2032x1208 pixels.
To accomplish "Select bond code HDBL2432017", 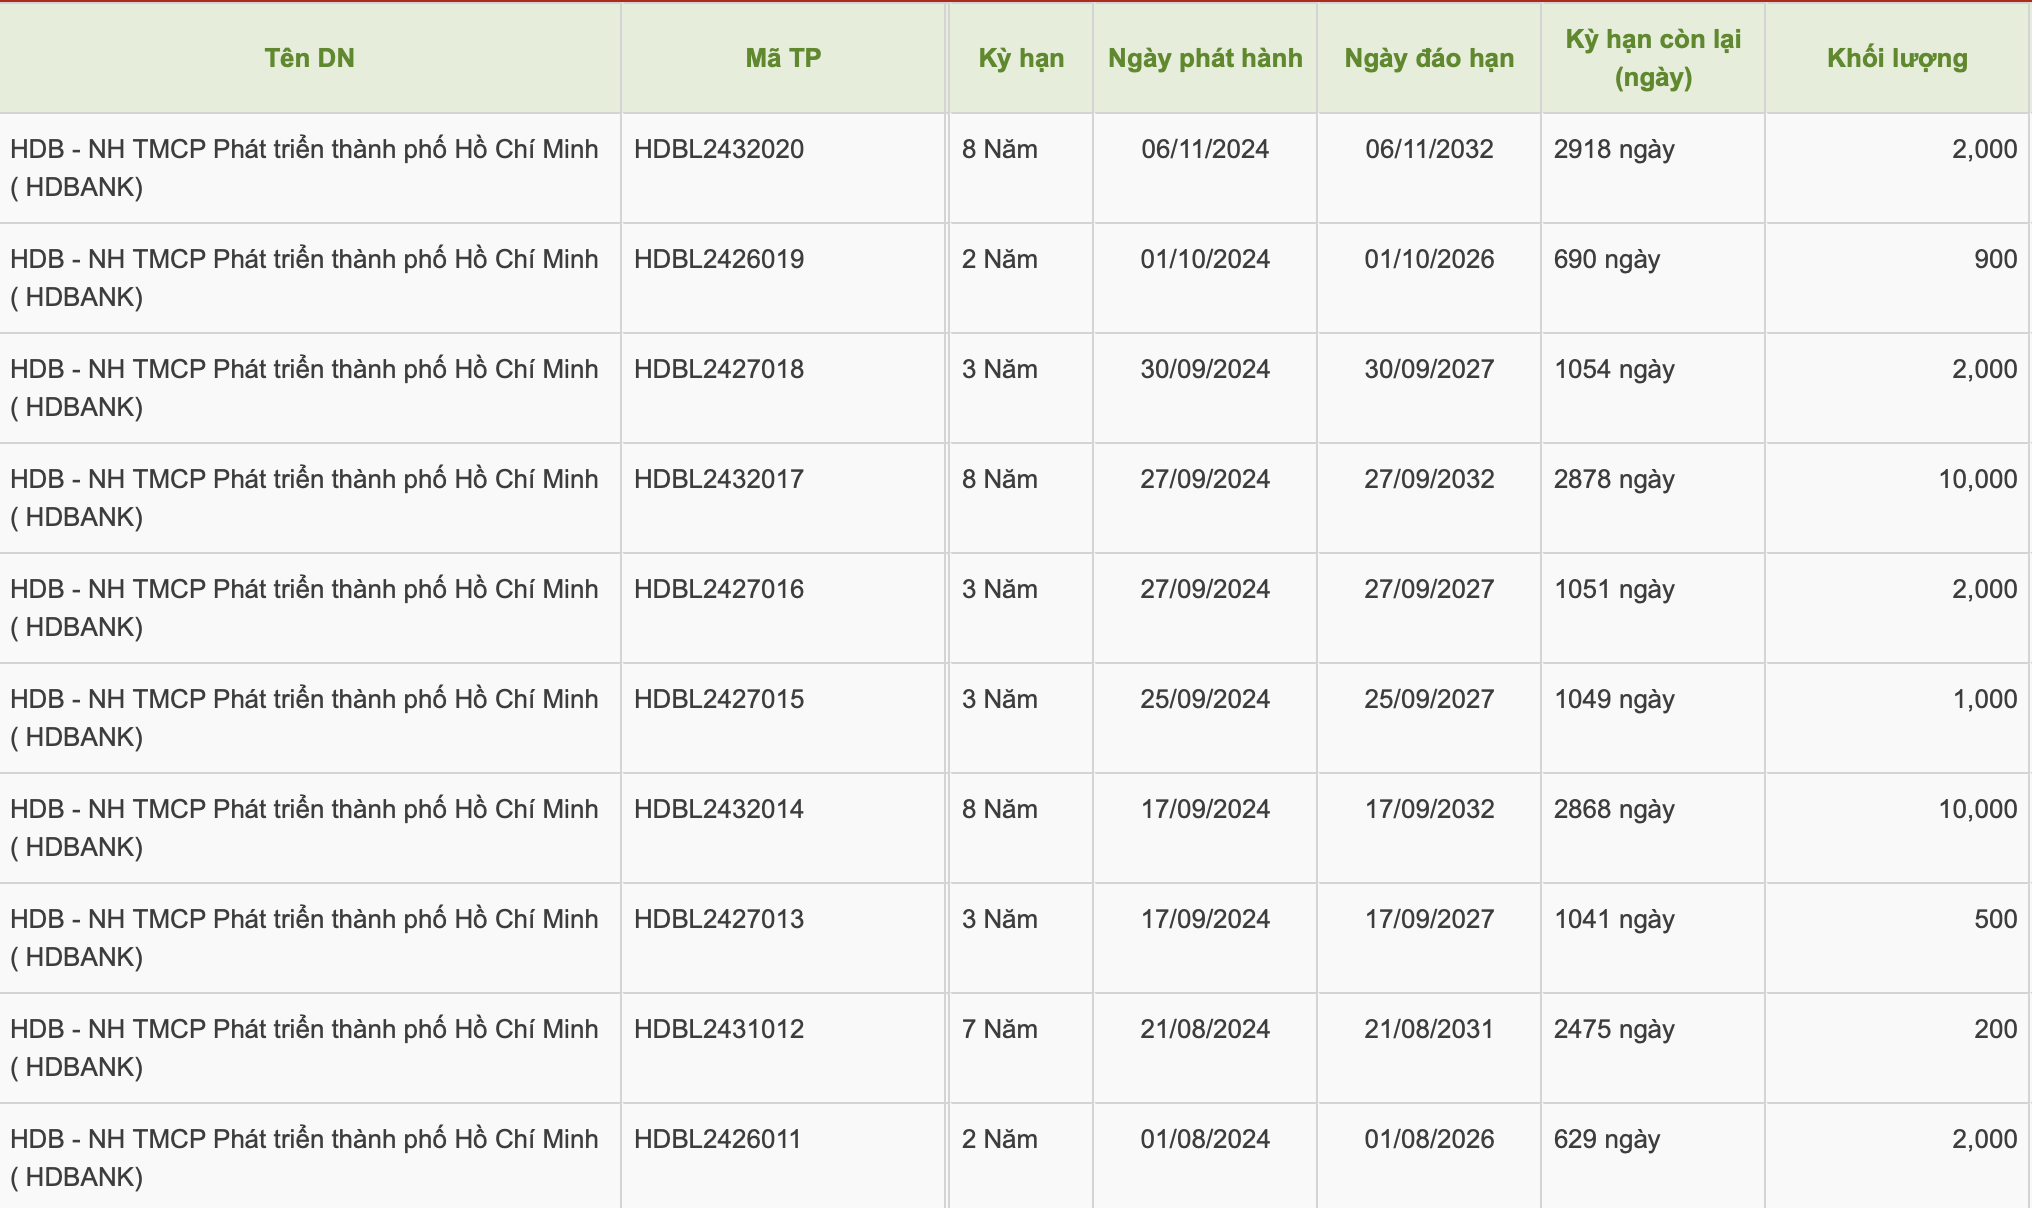I will pyautogui.click(x=719, y=479).
